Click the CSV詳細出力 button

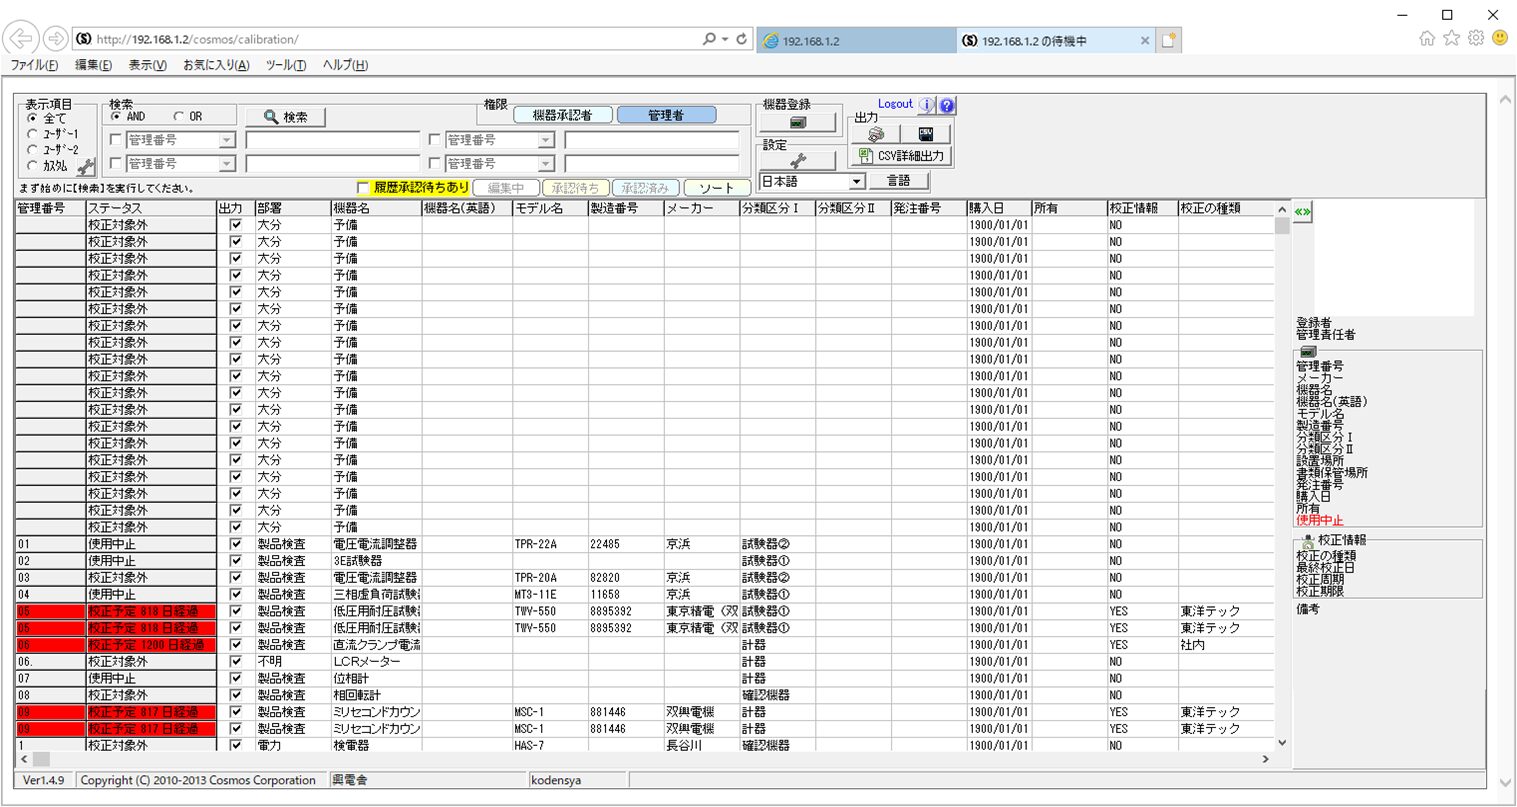(x=901, y=156)
